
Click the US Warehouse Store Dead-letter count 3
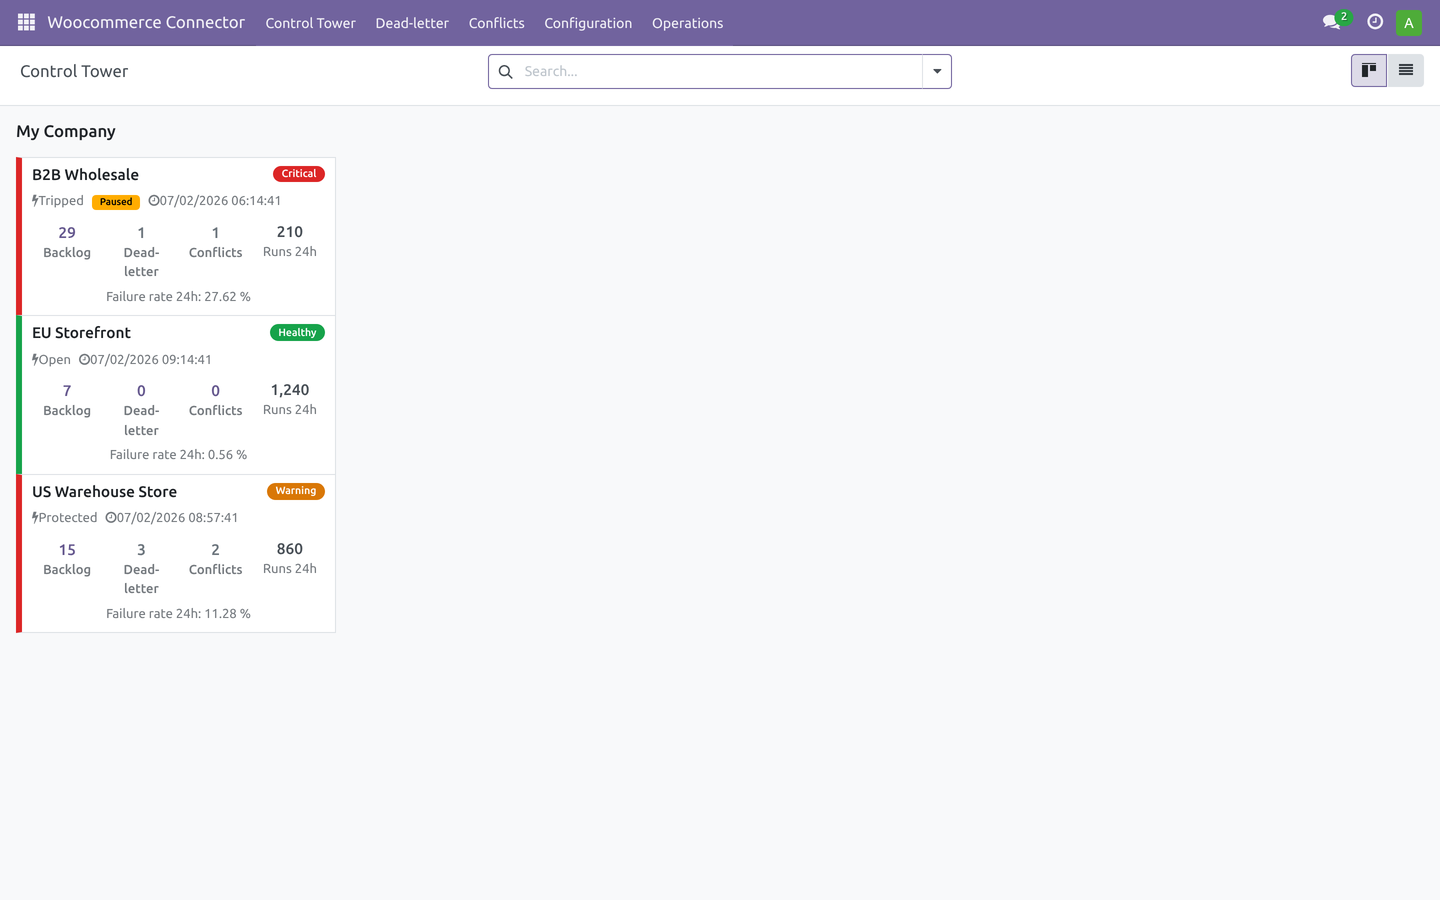[141, 550]
